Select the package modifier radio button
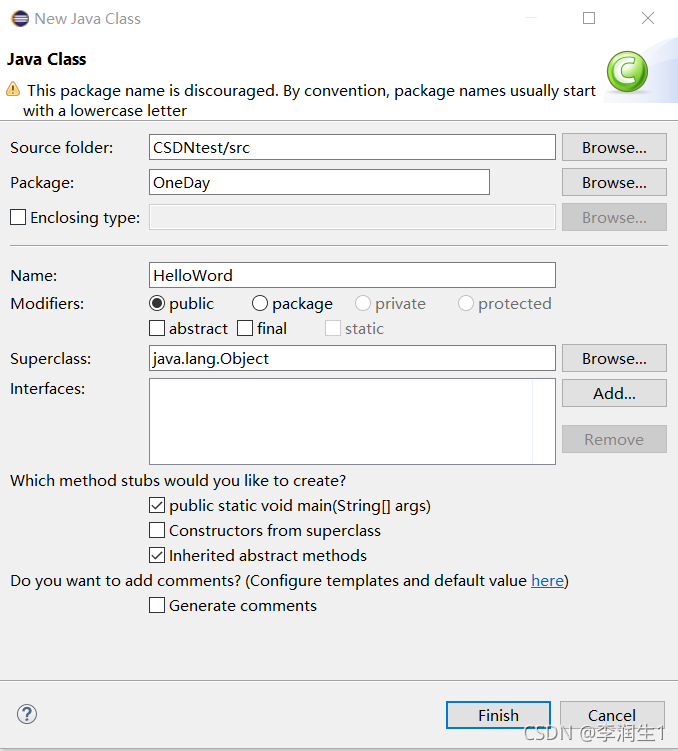The height and width of the screenshot is (751, 678). click(x=260, y=303)
